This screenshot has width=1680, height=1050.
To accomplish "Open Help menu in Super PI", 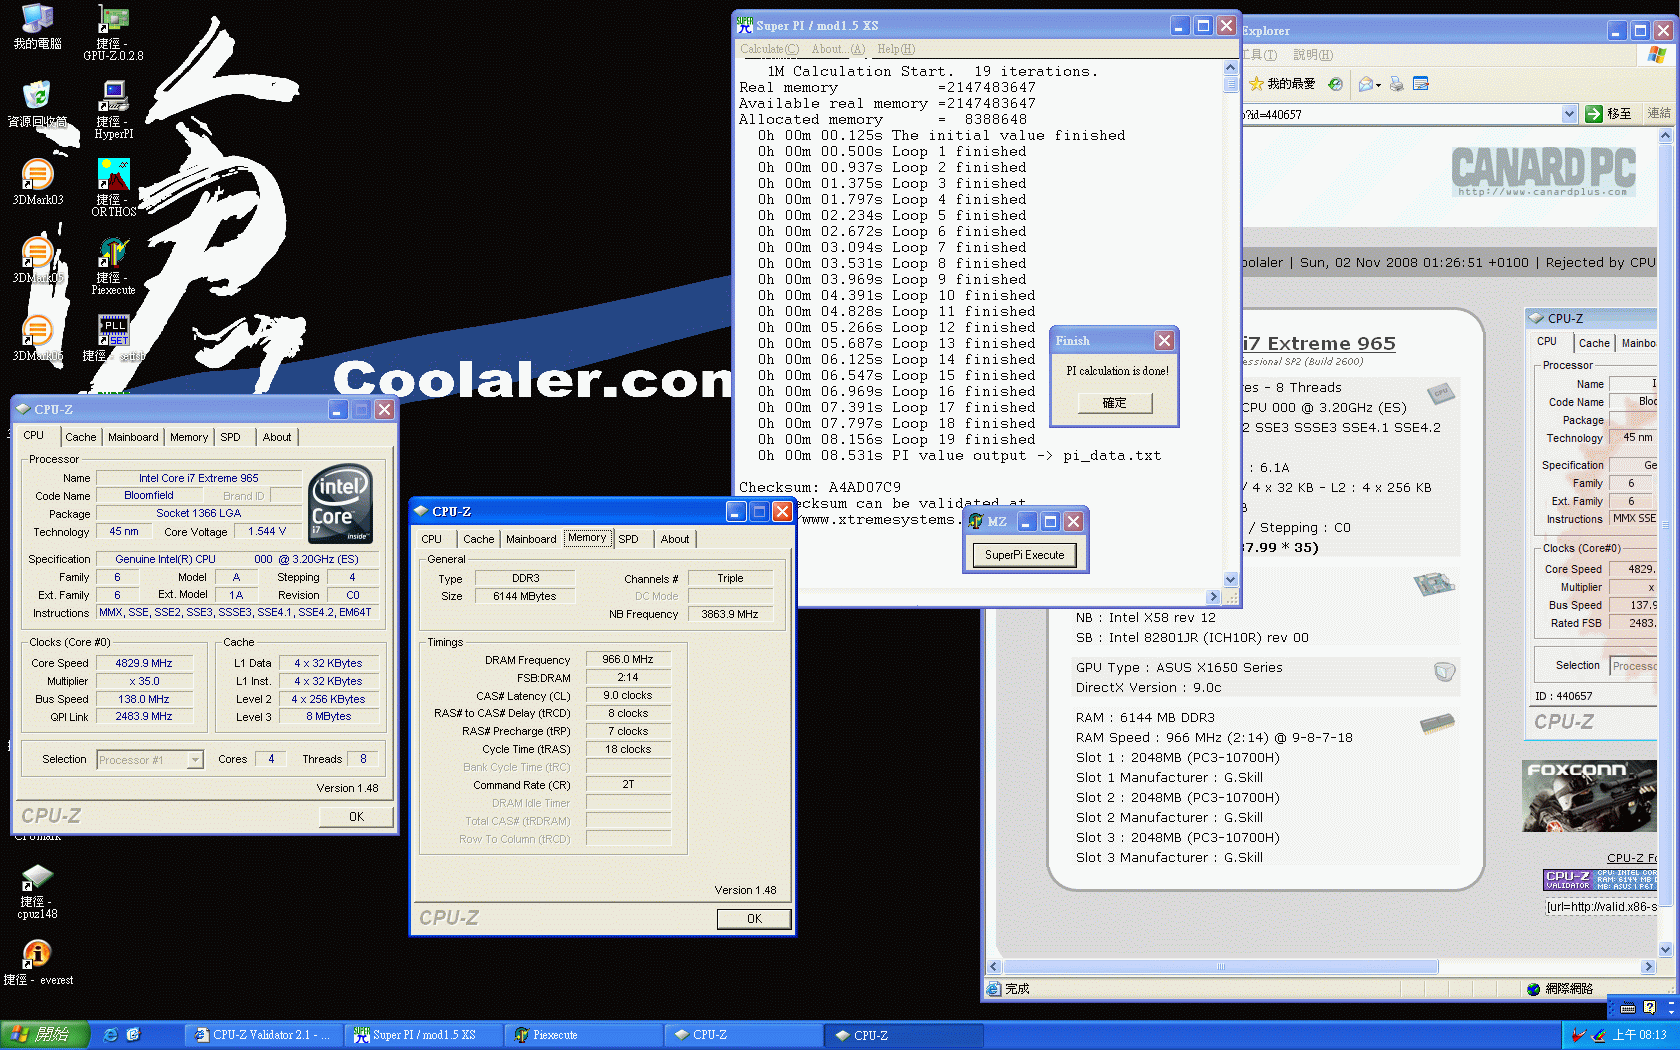I will click(896, 49).
